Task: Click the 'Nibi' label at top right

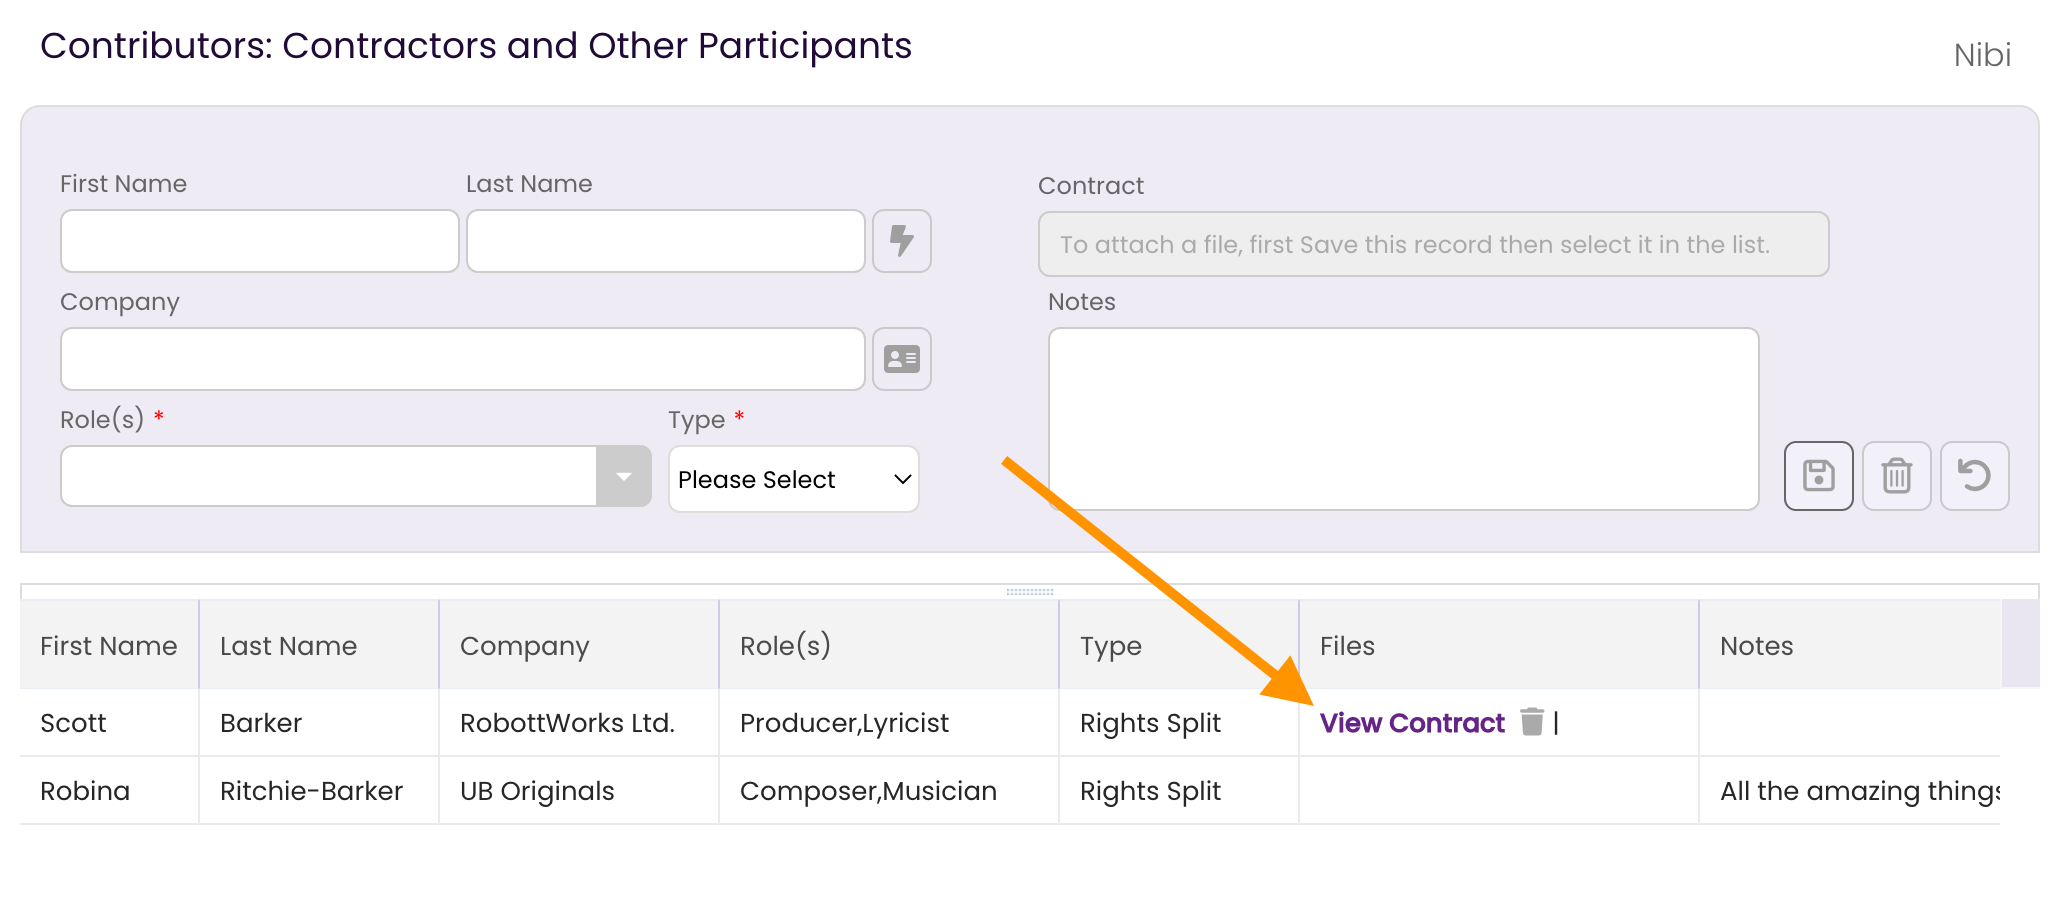Action: click(x=1982, y=55)
